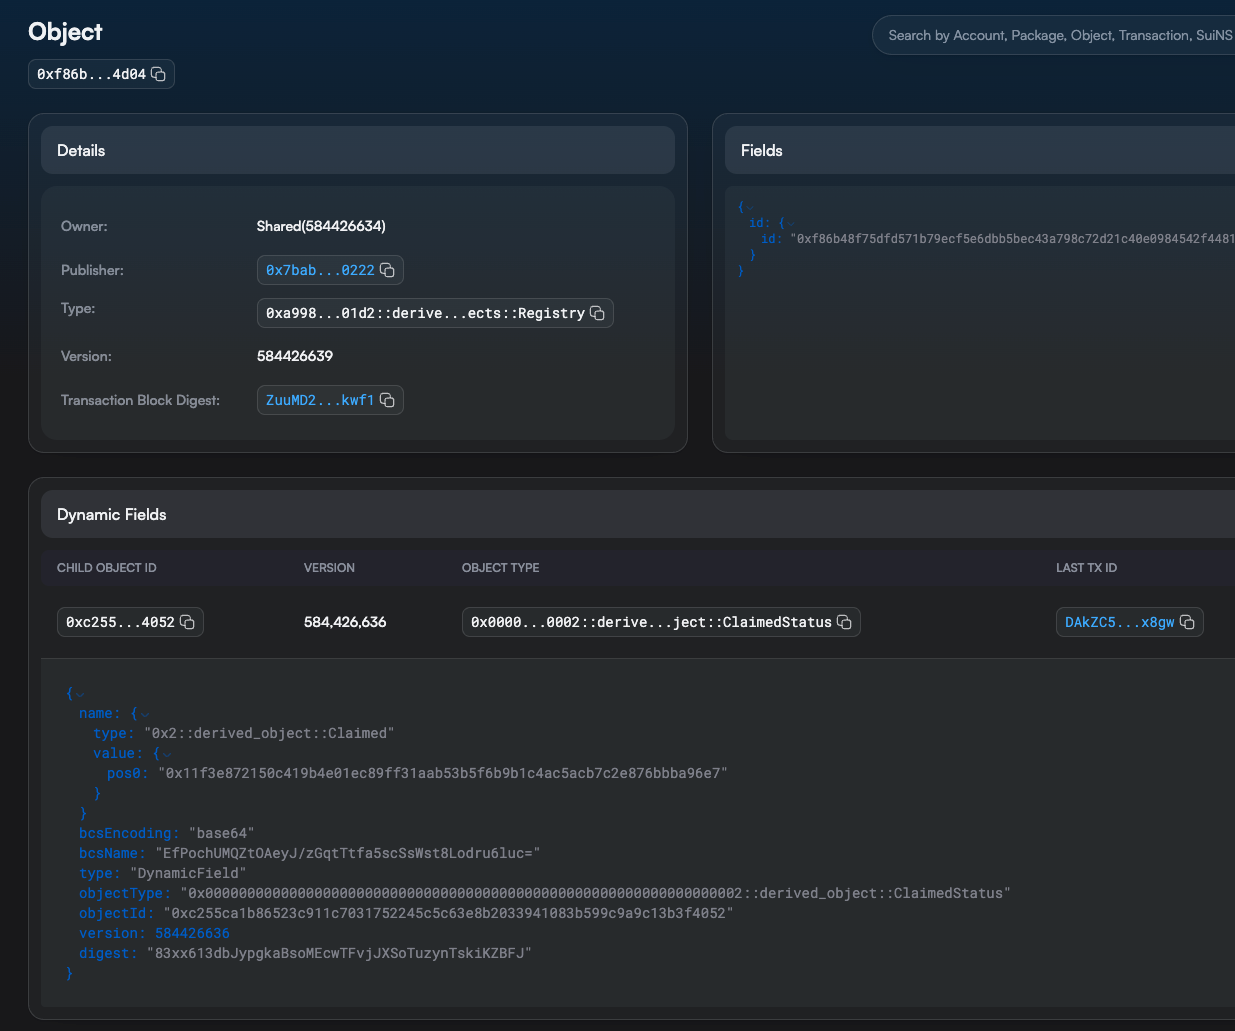Select the digest value in JSON

coord(339,953)
